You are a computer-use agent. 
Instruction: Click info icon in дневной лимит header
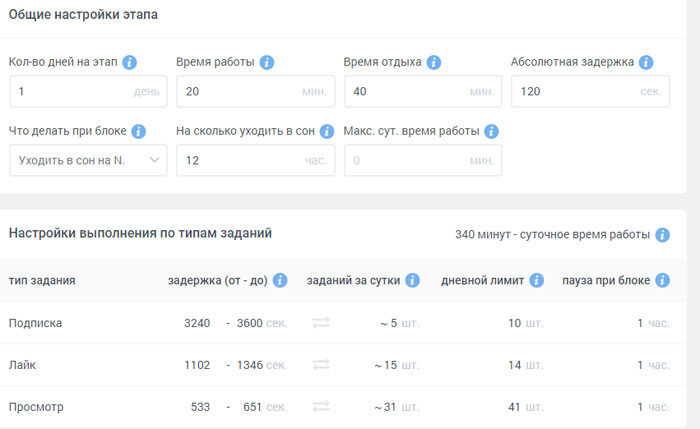pyautogui.click(x=536, y=280)
